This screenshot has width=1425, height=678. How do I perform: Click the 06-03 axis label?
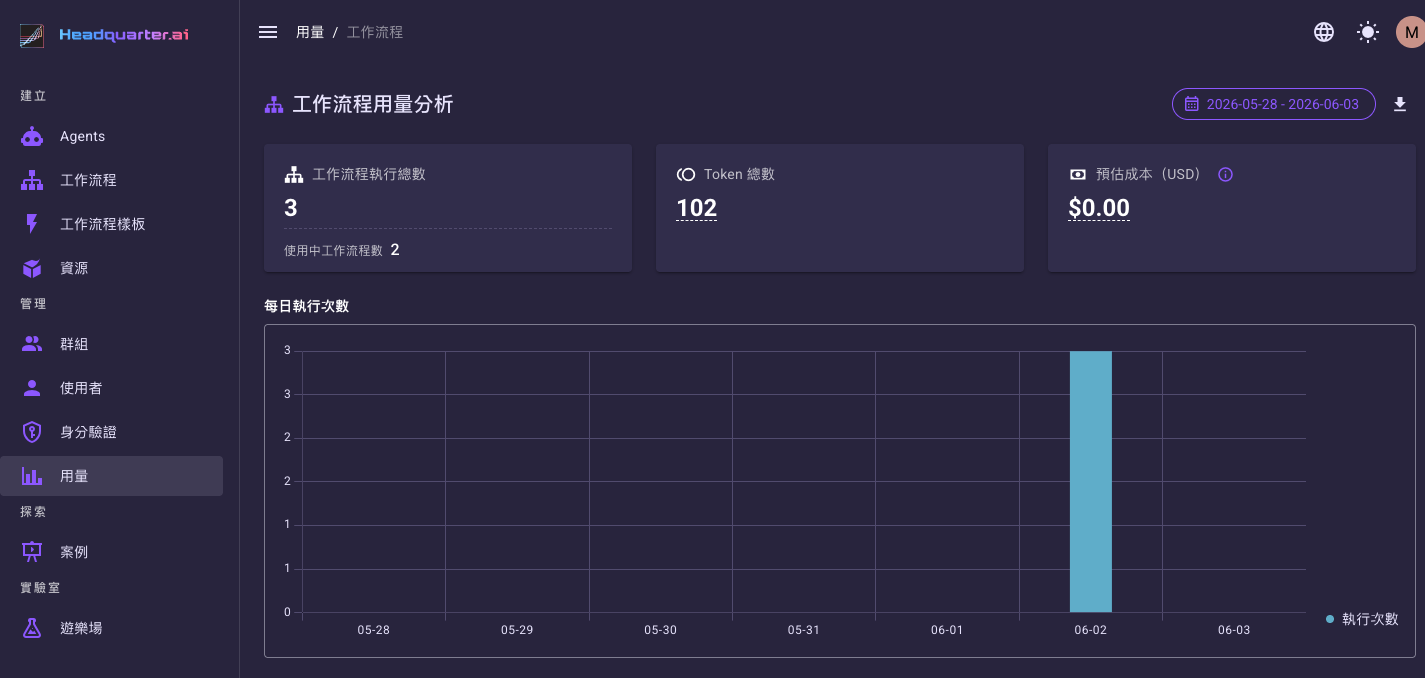[1234, 630]
